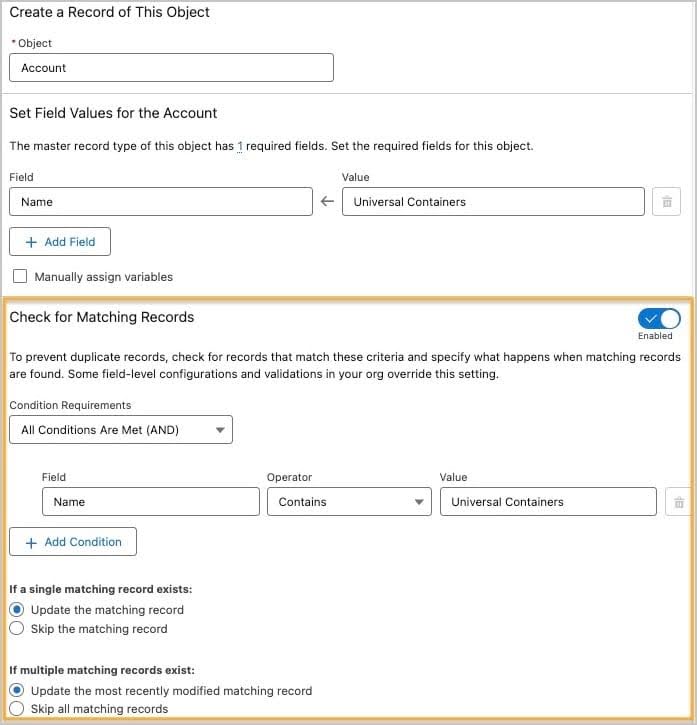Click the Add Condition button
The width and height of the screenshot is (697, 725).
(x=73, y=542)
